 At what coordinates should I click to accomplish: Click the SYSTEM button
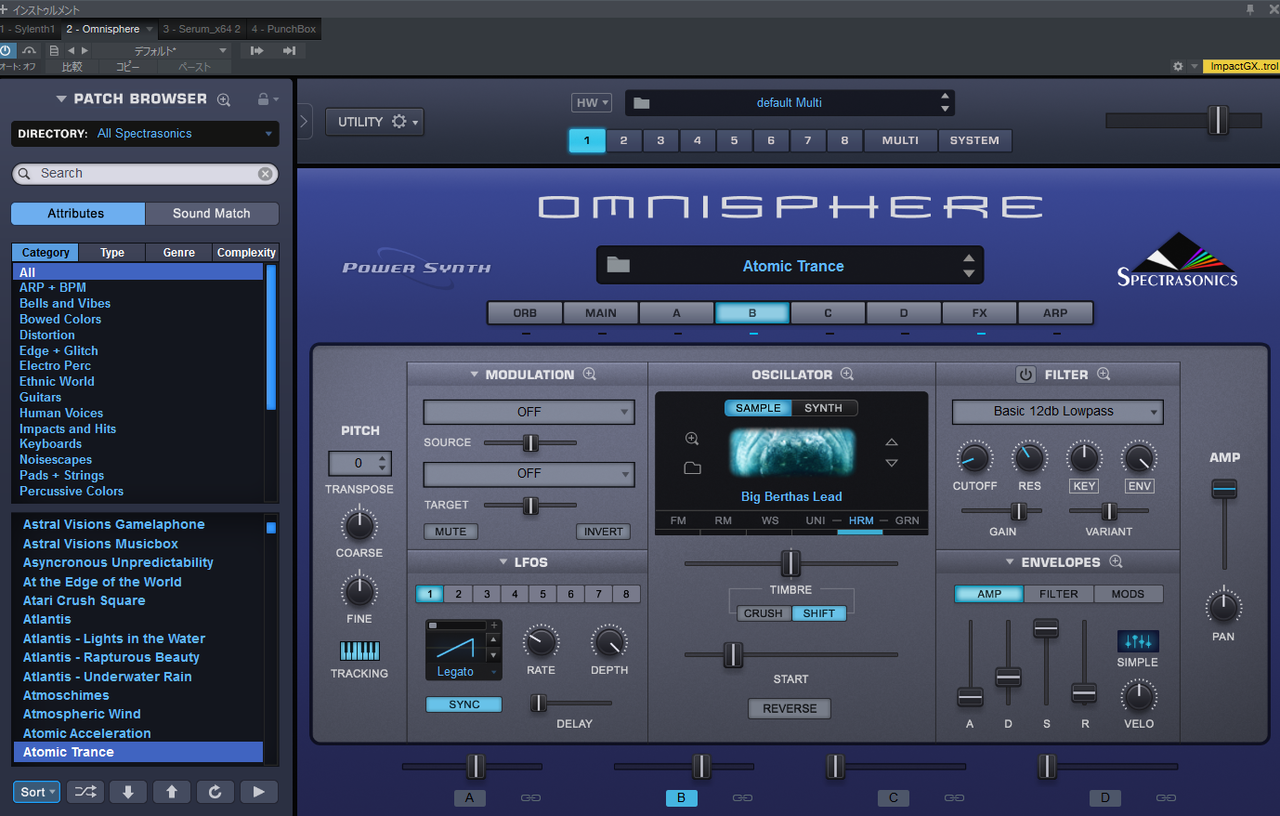click(975, 141)
